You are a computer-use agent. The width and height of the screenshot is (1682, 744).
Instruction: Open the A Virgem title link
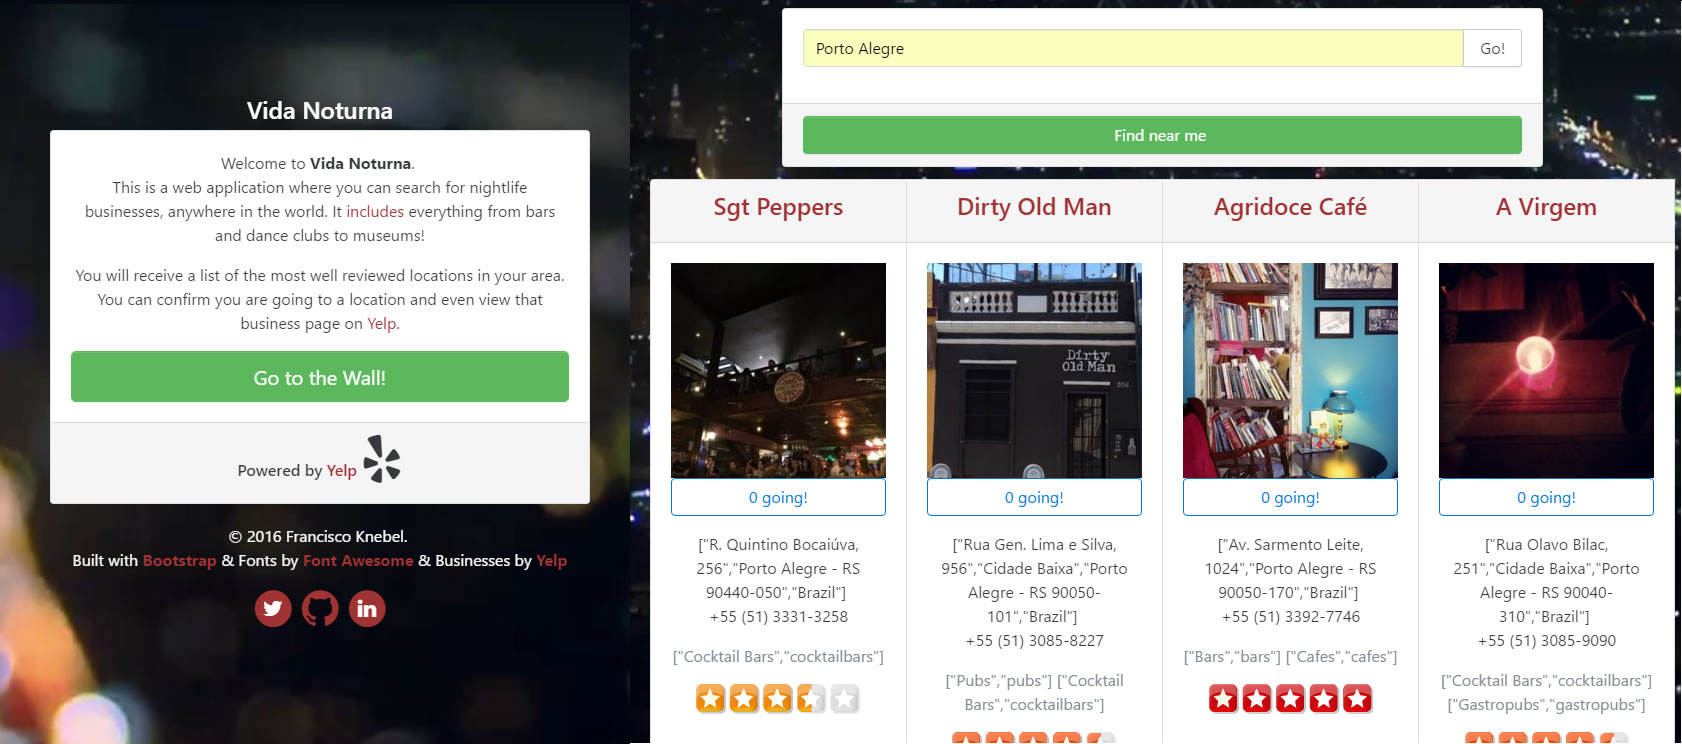coord(1546,207)
